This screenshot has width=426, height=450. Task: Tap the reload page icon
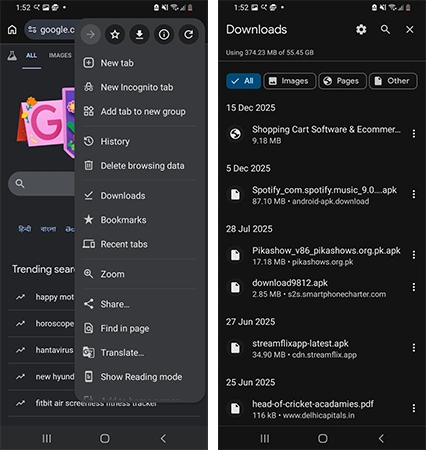click(x=189, y=34)
